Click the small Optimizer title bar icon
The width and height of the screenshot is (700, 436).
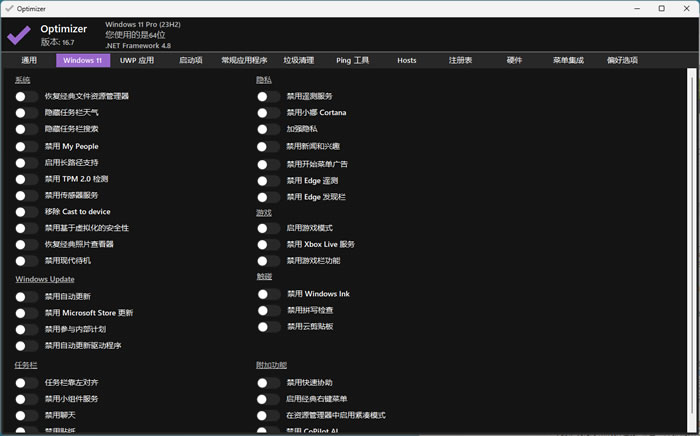9,8
